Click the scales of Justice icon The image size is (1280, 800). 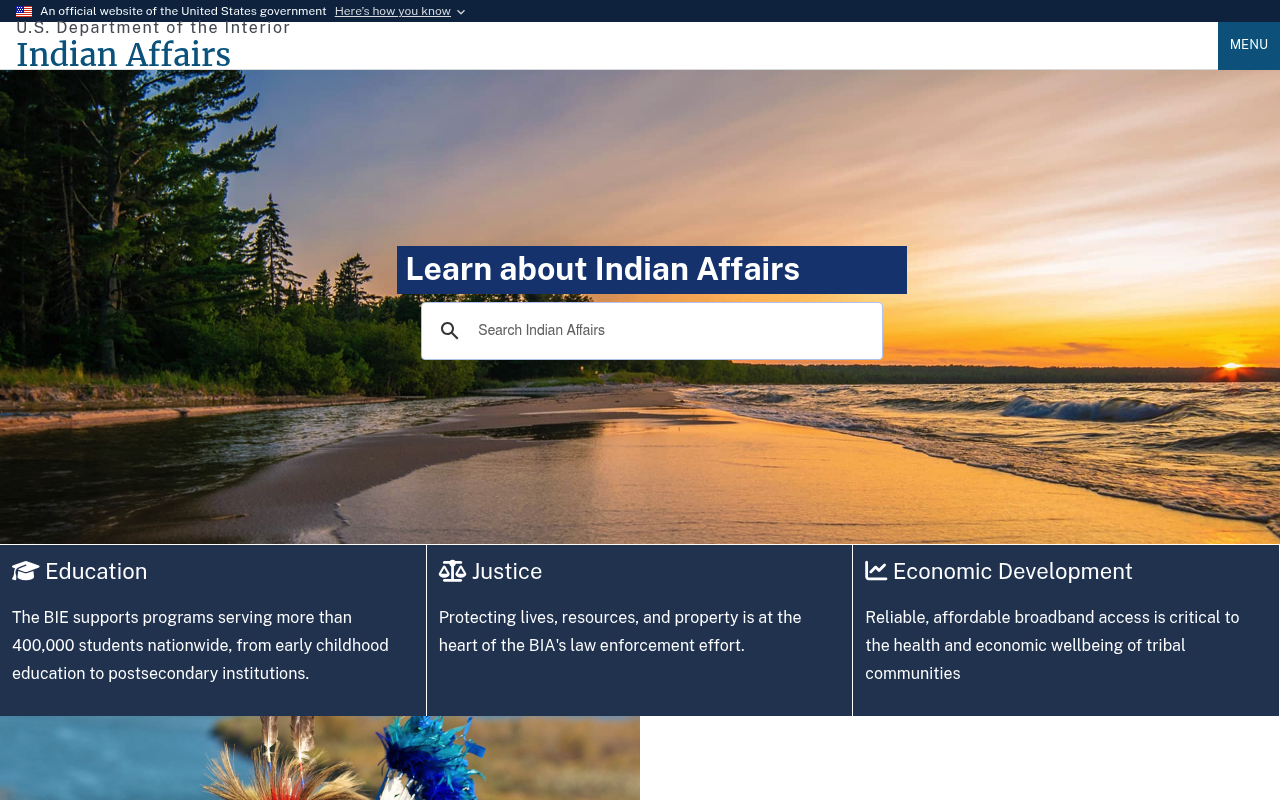pos(452,571)
